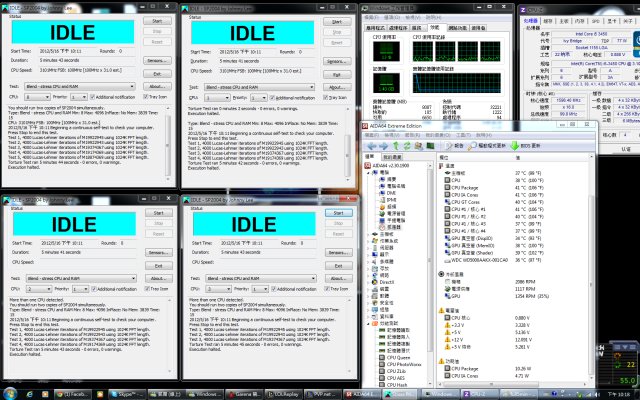
Task: Open the second tab in CPU-Z
Action: click(x=548, y=21)
